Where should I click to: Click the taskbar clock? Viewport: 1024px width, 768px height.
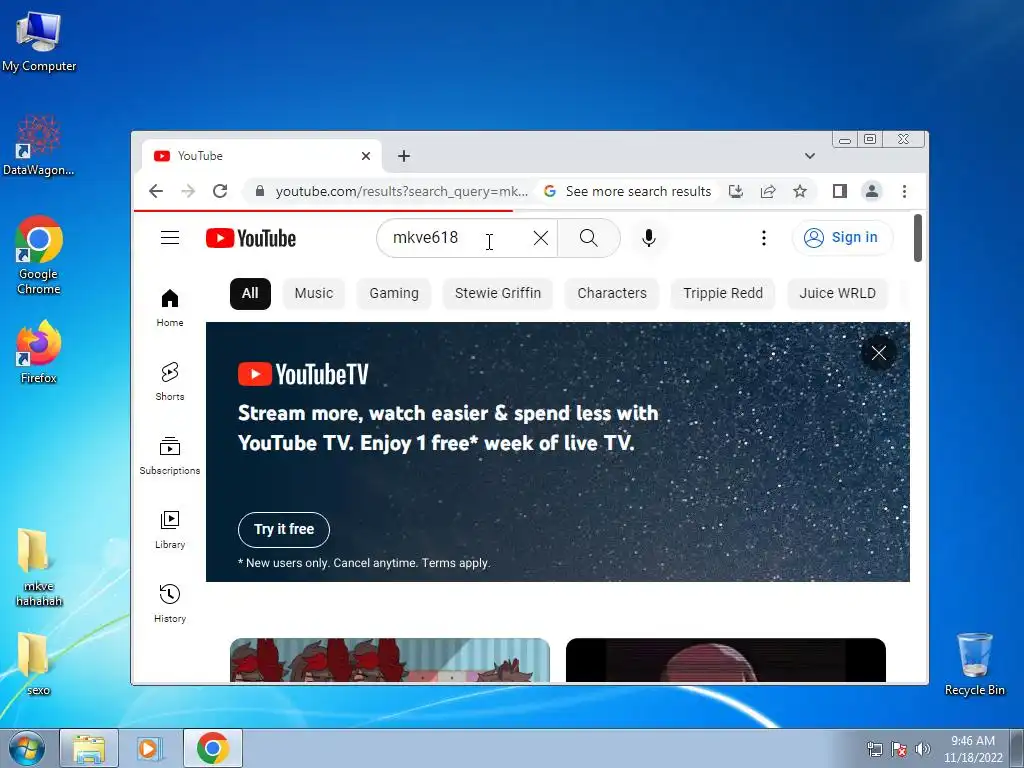pos(973,749)
